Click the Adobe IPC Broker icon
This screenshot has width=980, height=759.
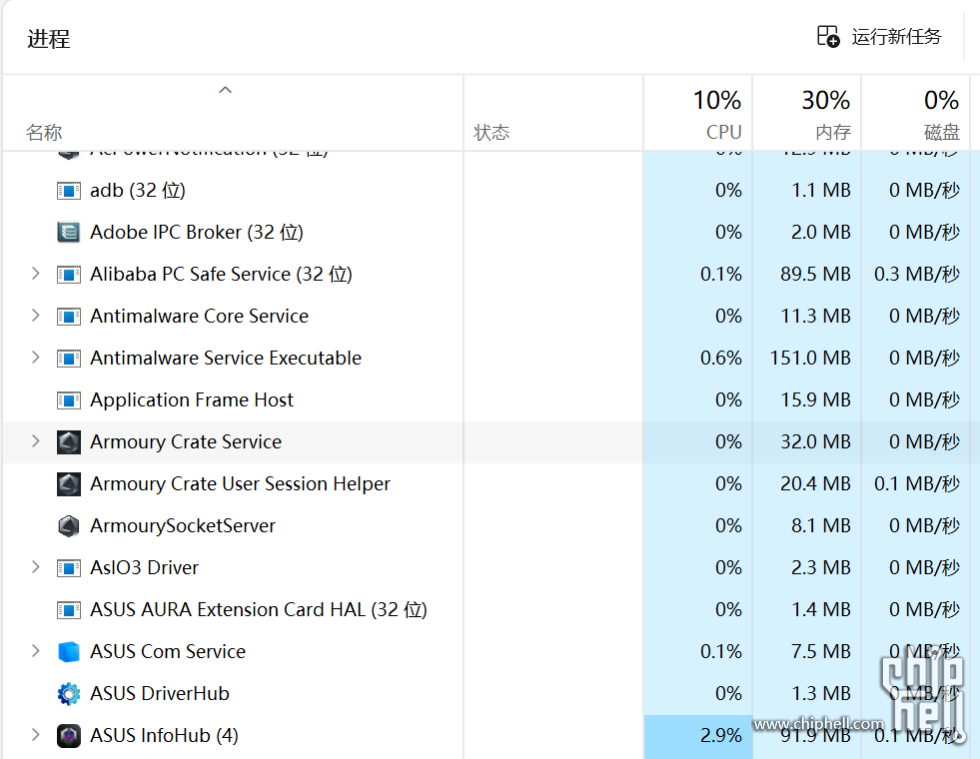[69, 233]
